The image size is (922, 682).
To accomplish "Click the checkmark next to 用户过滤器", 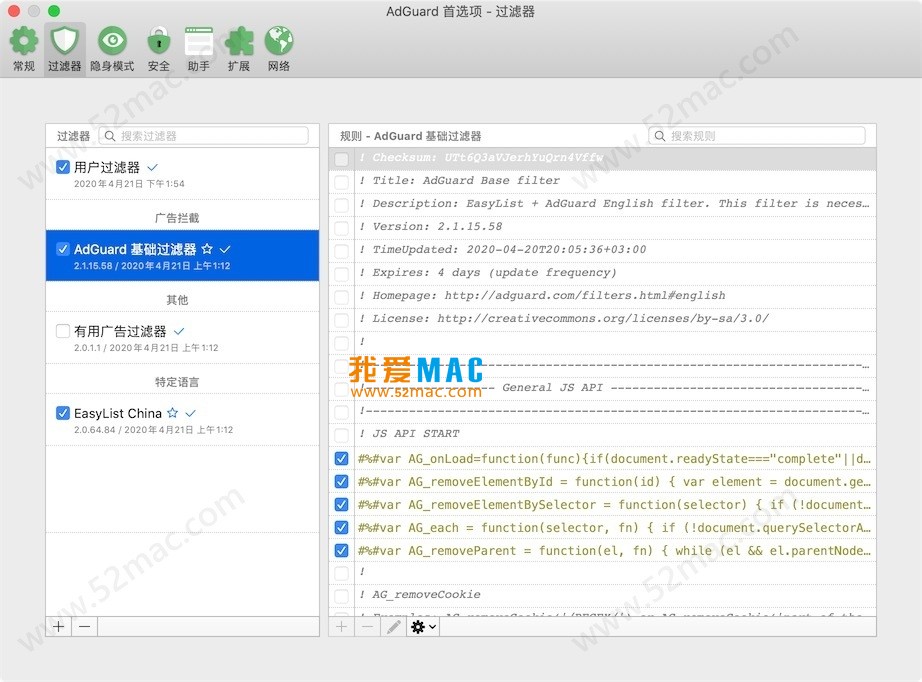I will click(x=152, y=168).
